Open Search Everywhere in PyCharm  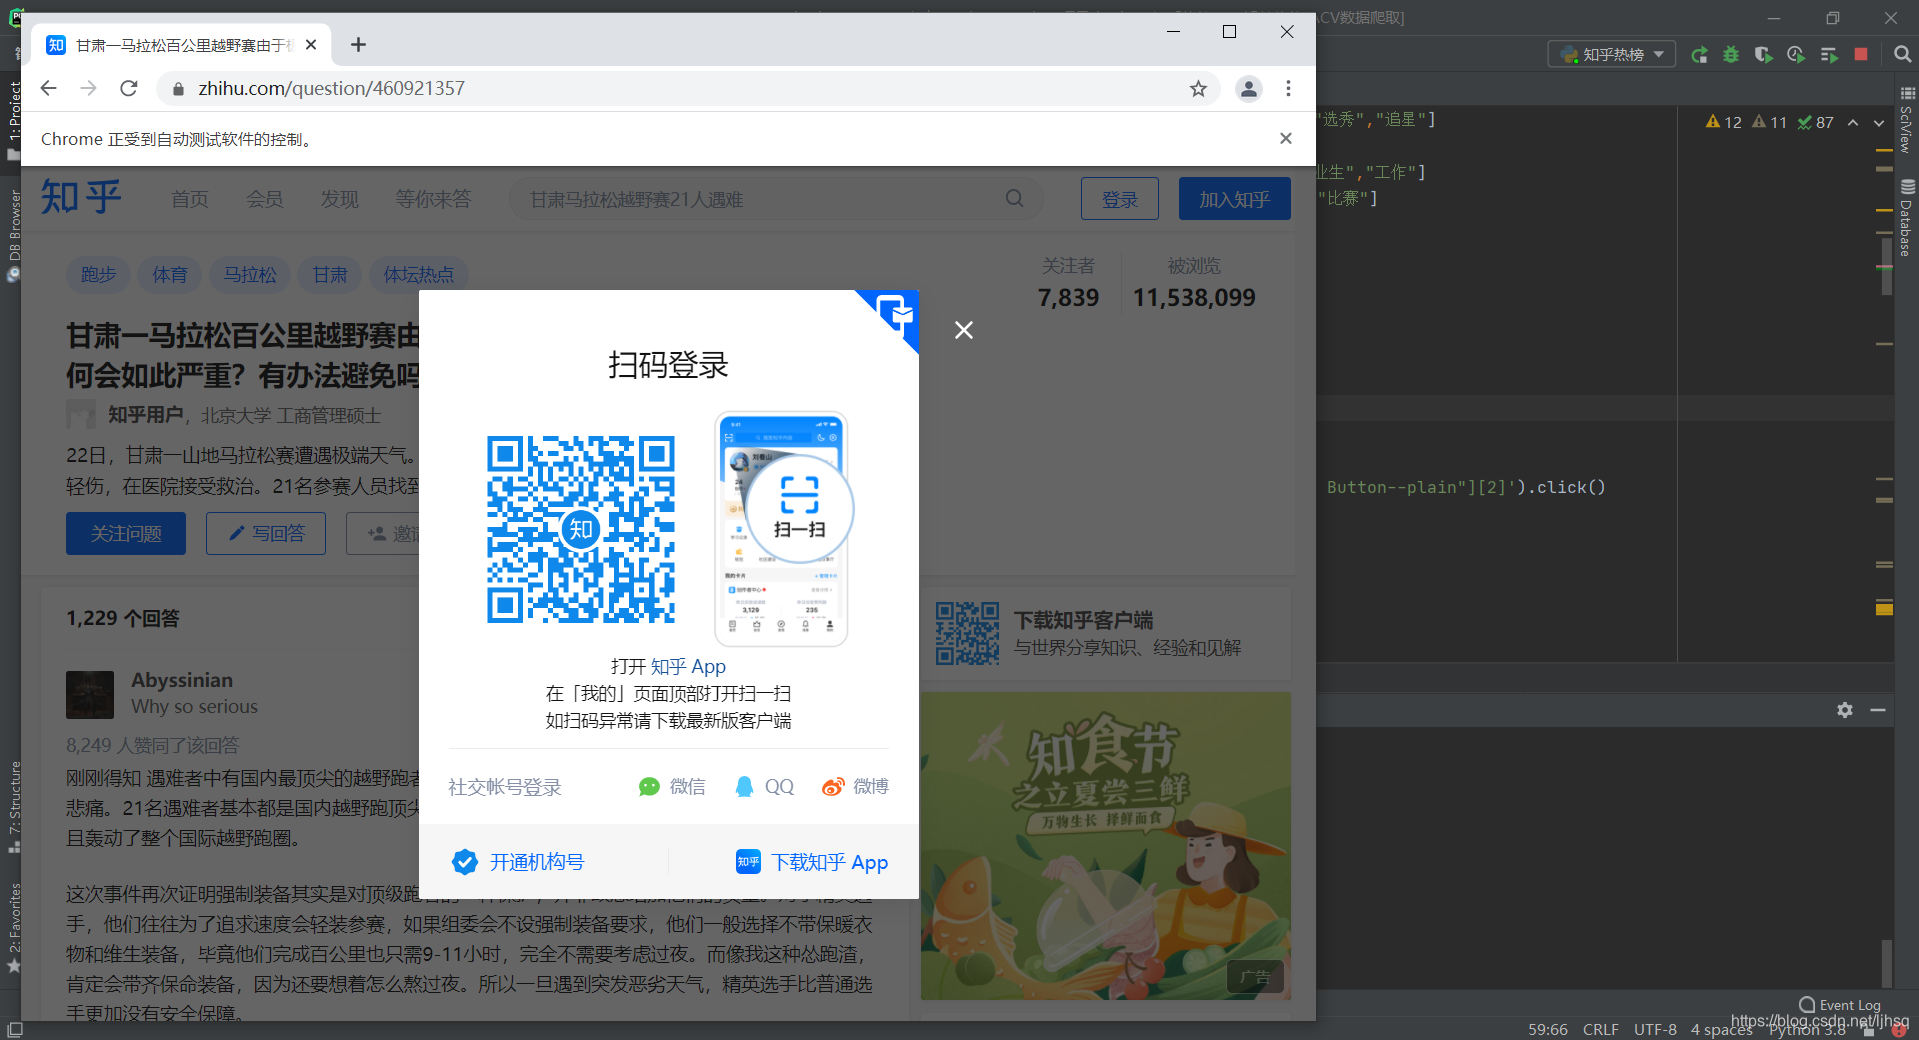coord(1902,54)
